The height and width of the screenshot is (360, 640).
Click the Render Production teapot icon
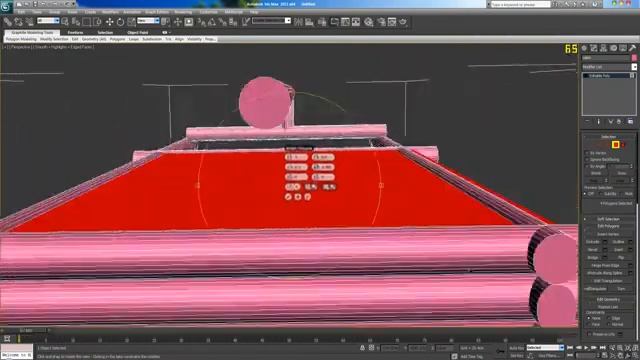pyautogui.click(x=403, y=22)
